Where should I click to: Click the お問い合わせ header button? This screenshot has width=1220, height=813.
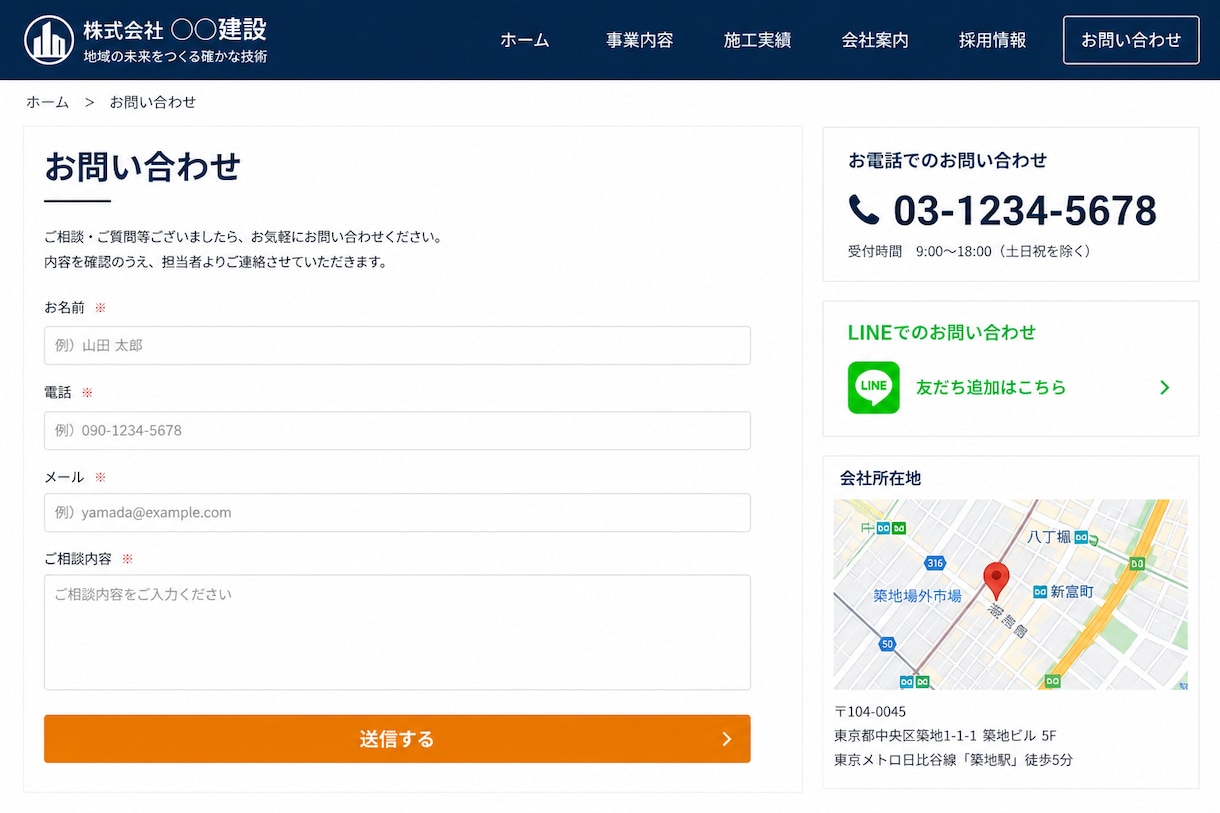coord(1131,40)
